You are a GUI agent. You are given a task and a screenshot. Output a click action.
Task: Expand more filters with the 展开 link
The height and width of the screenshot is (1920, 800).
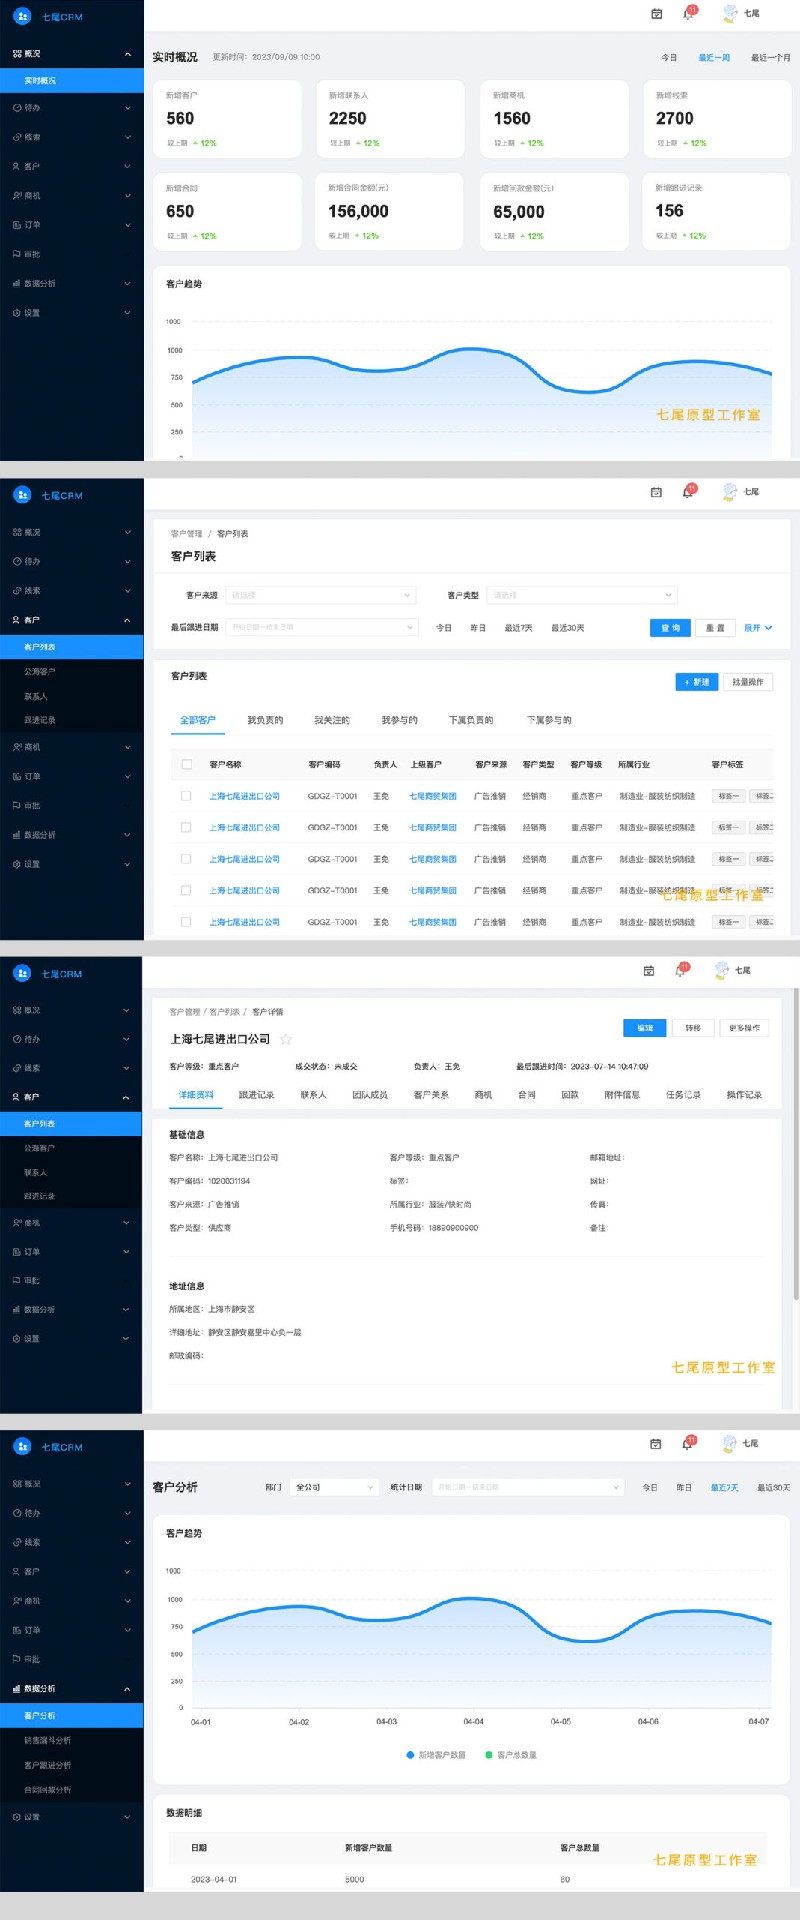(x=758, y=628)
